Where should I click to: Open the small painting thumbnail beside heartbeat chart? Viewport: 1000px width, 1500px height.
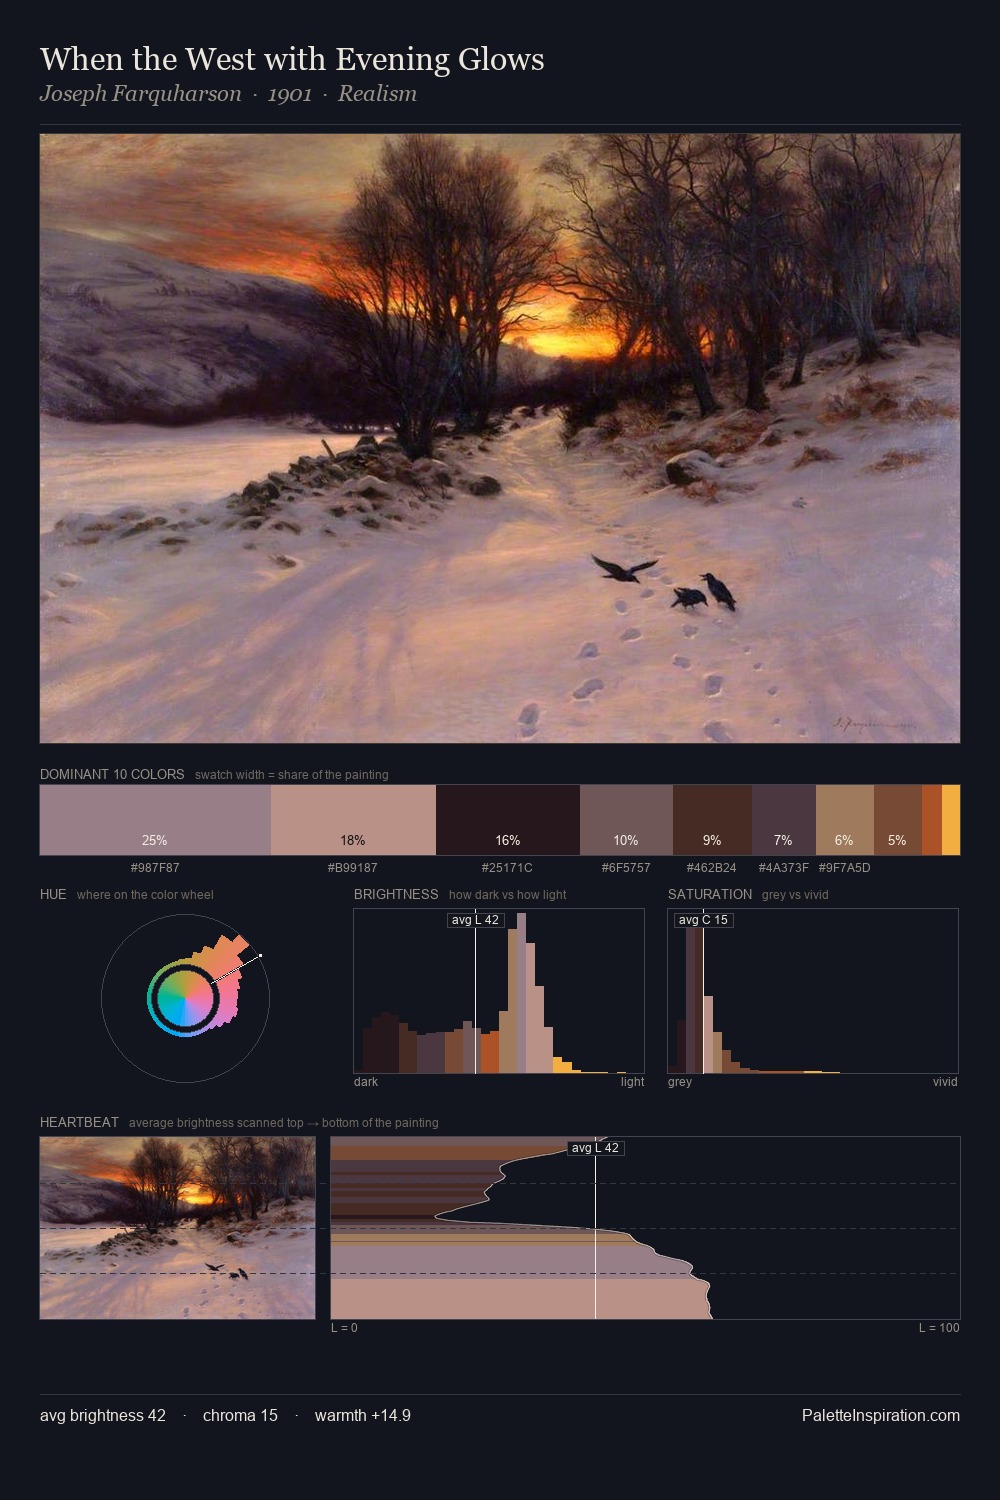coord(177,1228)
